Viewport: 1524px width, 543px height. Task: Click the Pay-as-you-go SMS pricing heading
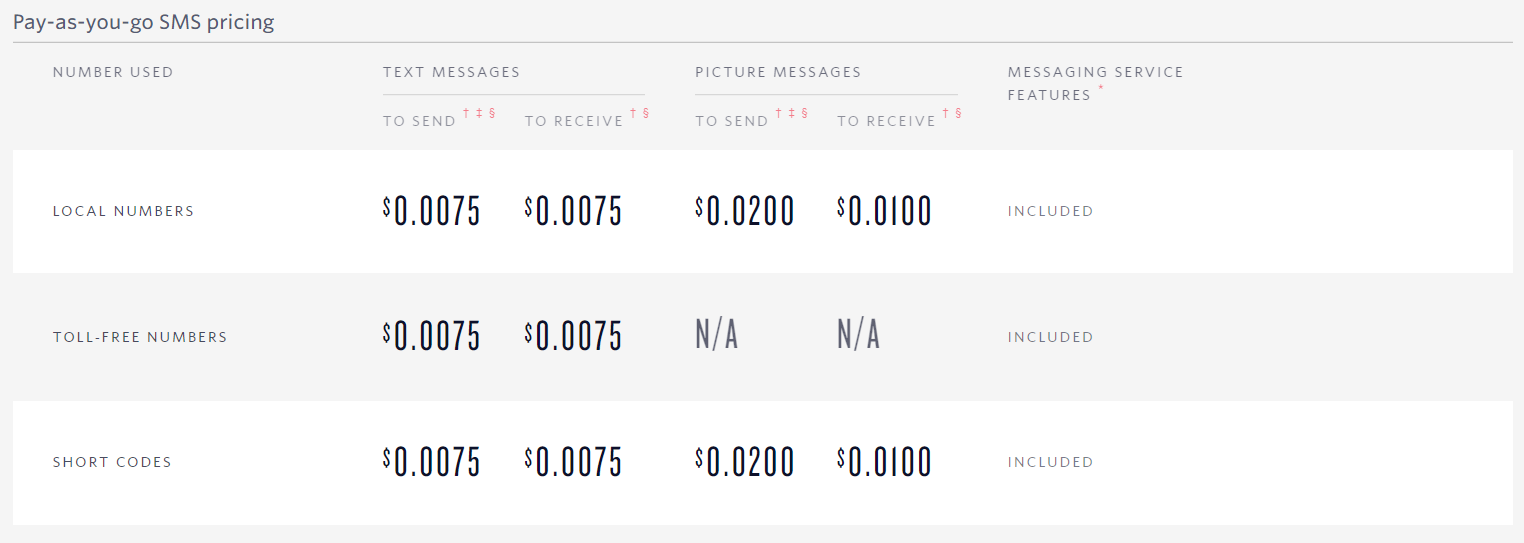coord(144,22)
